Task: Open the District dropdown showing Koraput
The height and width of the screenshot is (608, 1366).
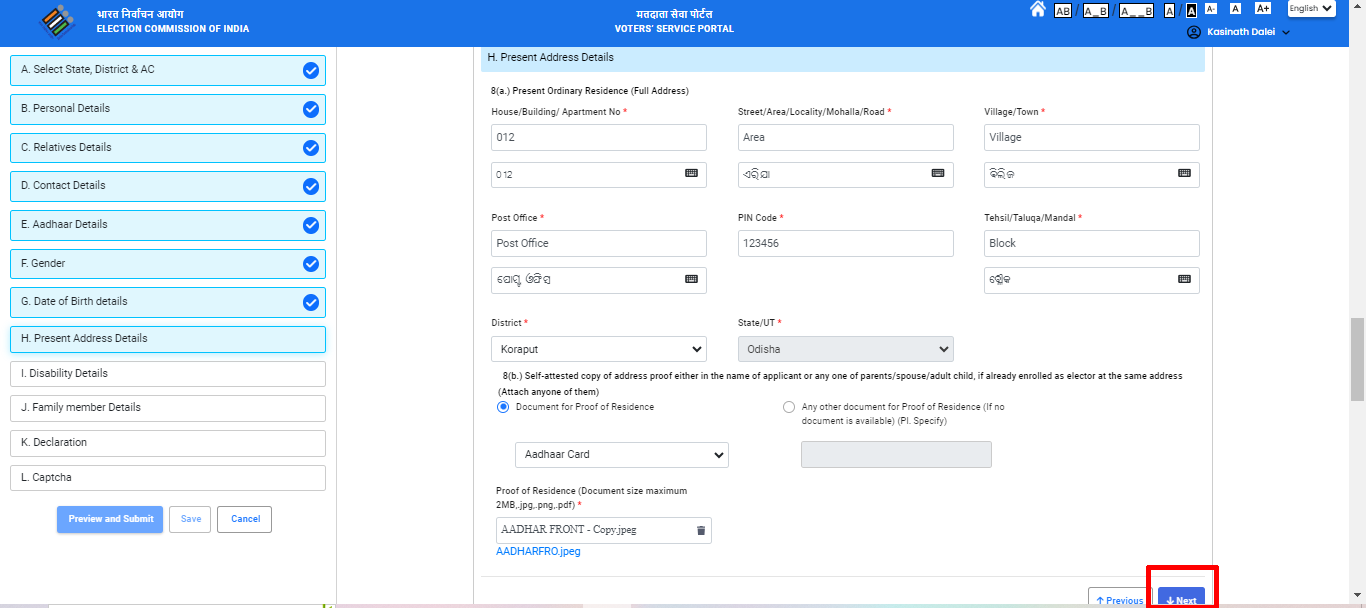Action: [598, 348]
